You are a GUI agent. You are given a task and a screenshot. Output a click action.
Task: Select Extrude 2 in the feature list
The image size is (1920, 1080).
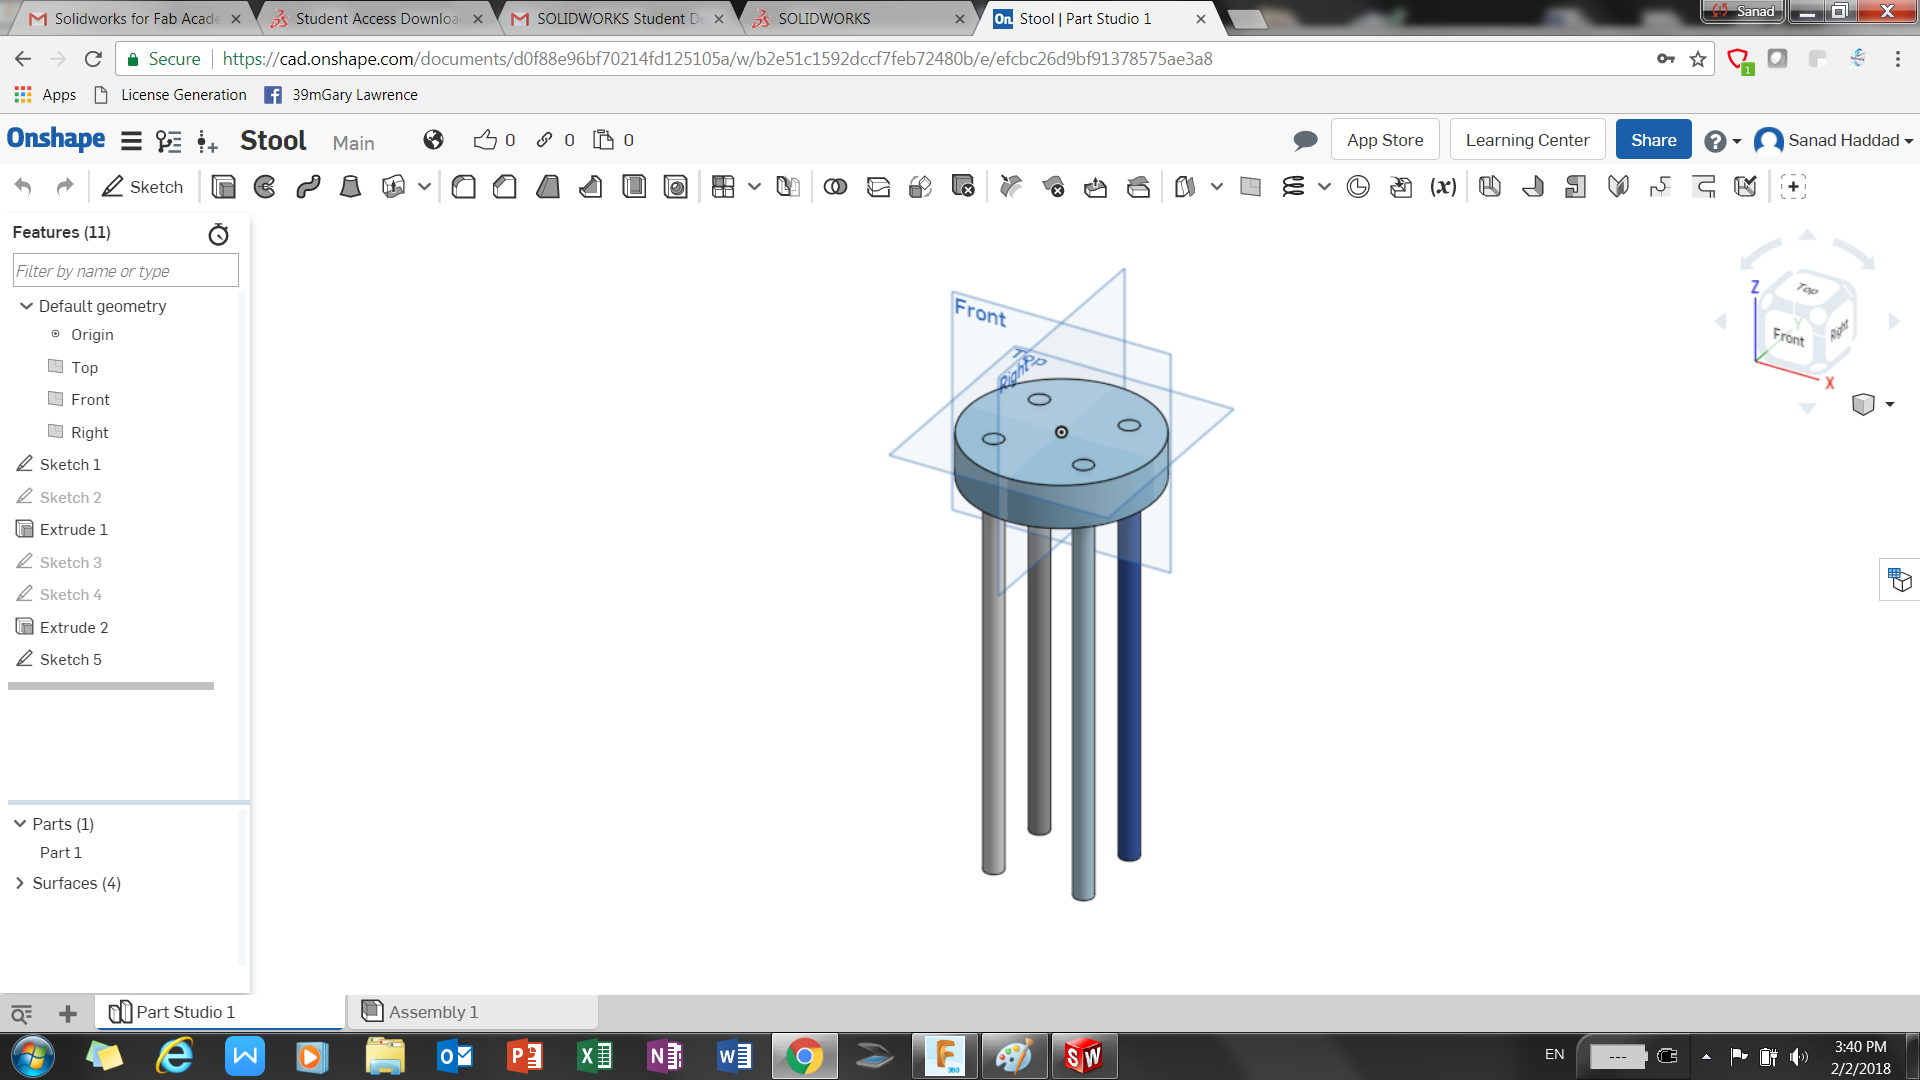[x=74, y=627]
